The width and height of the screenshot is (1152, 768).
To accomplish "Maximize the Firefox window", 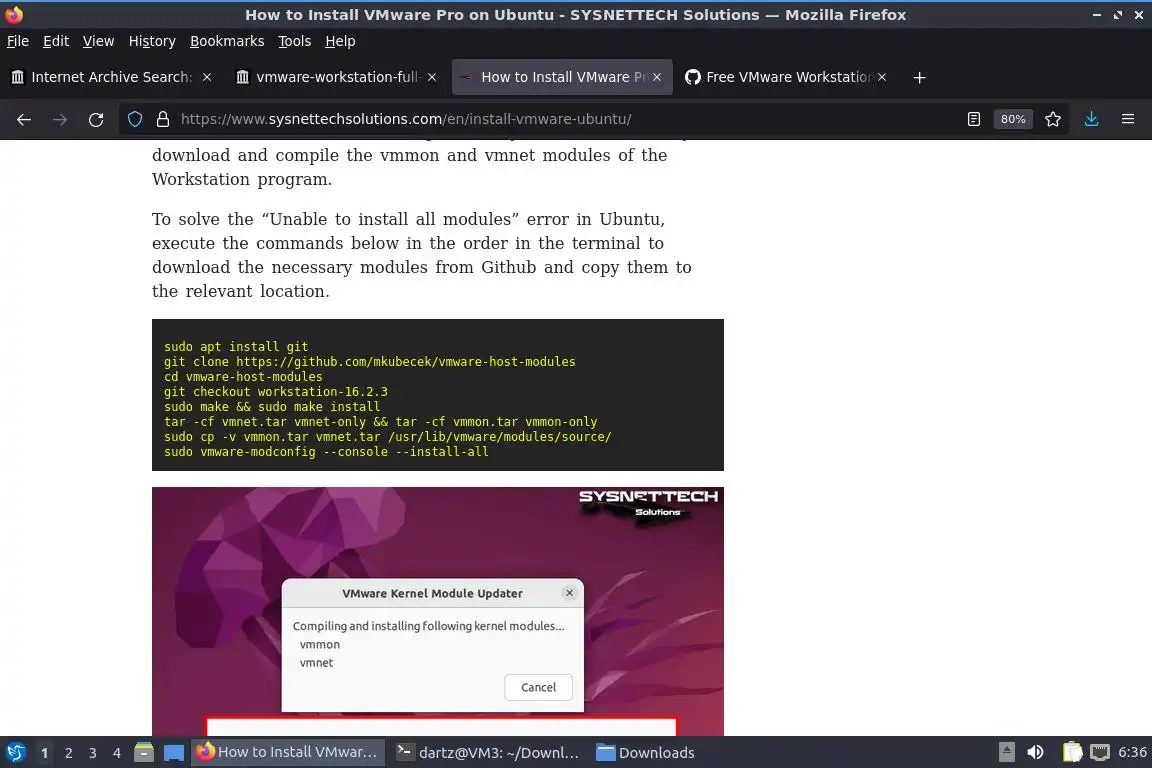I will [1117, 15].
